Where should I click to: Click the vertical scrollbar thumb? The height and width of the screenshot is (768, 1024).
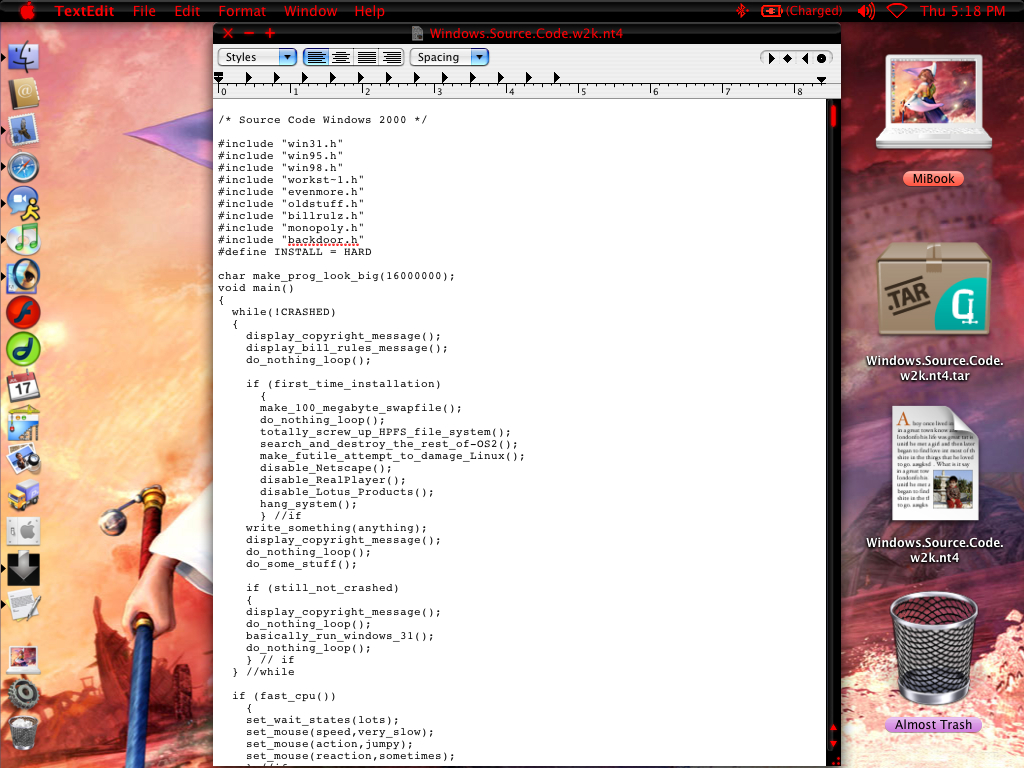click(x=833, y=116)
